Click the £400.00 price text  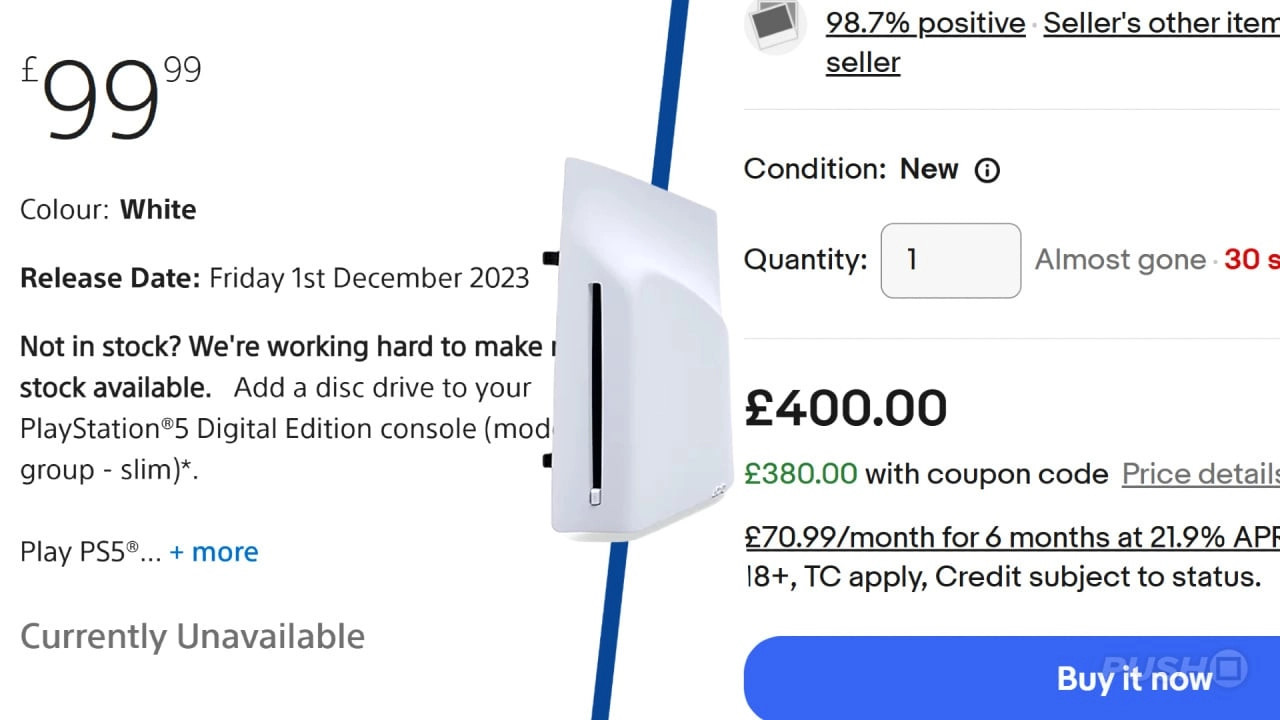point(846,406)
